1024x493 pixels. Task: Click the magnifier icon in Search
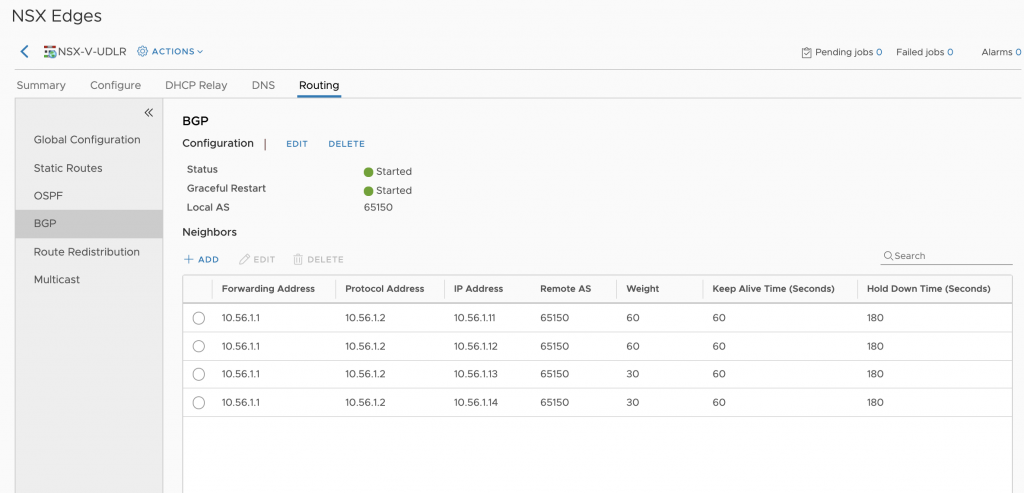coord(888,256)
